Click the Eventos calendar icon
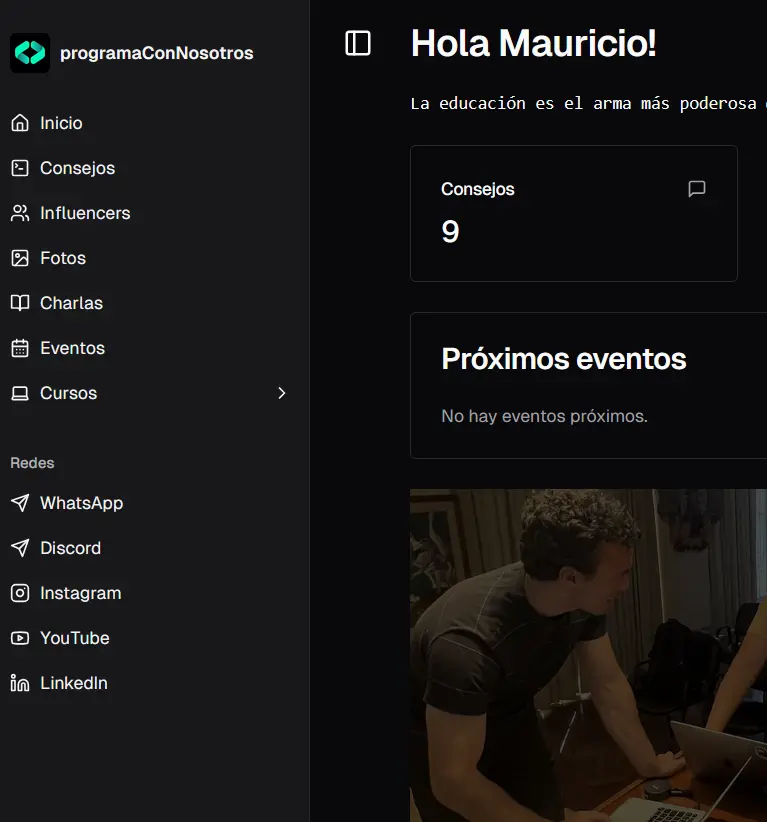 tap(20, 348)
